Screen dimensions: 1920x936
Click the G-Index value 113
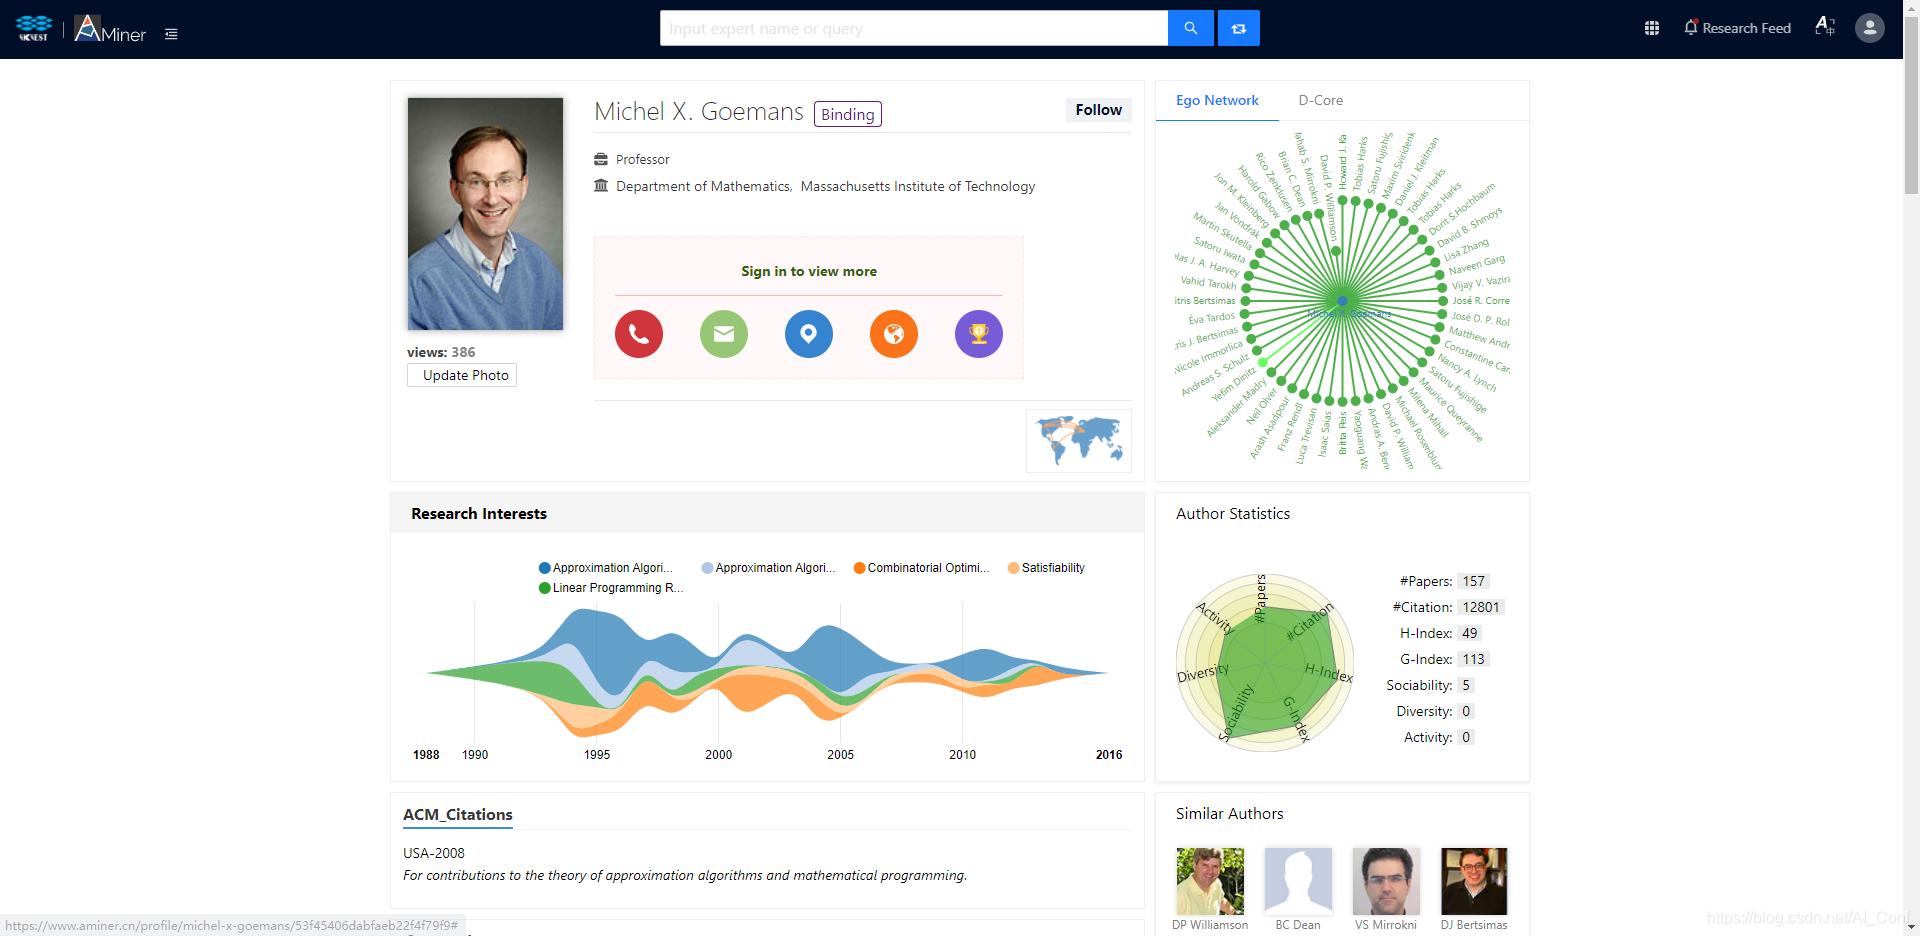1473,659
